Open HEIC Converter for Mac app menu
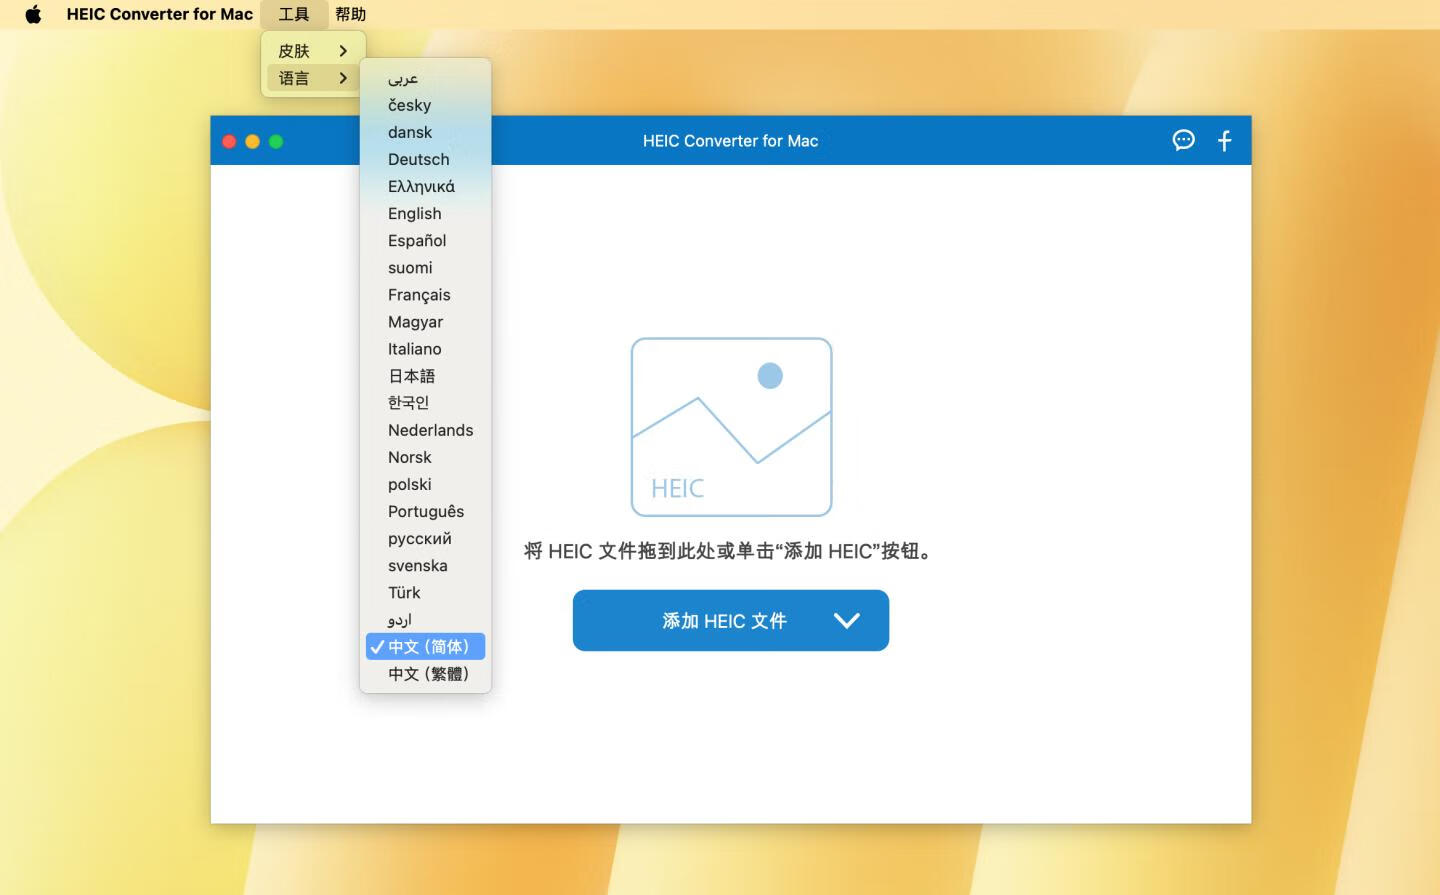 (159, 14)
